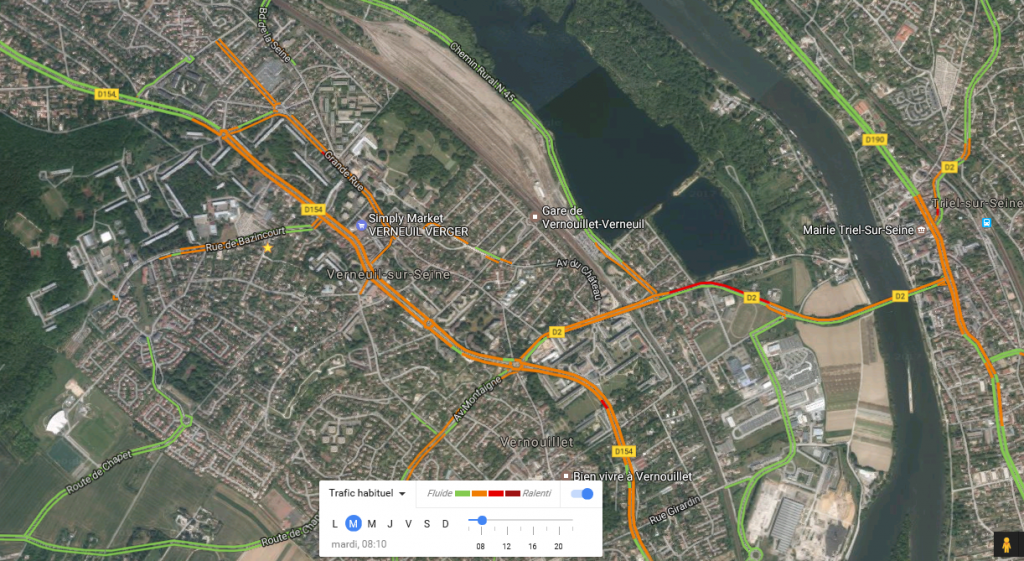Select the D (dimanche) day button
1024x561 pixels.
click(445, 523)
